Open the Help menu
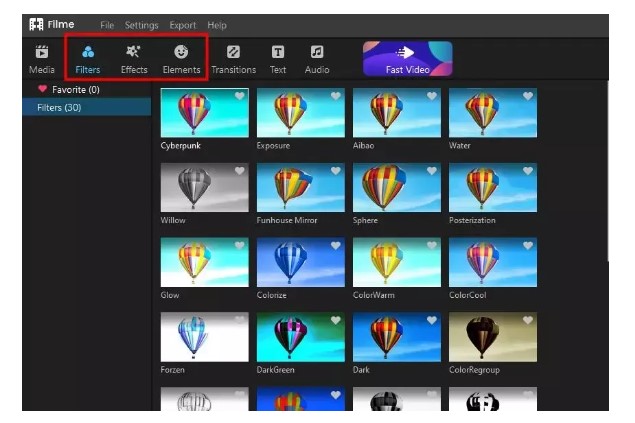Image resolution: width=635 pixels, height=423 pixels. (217, 25)
